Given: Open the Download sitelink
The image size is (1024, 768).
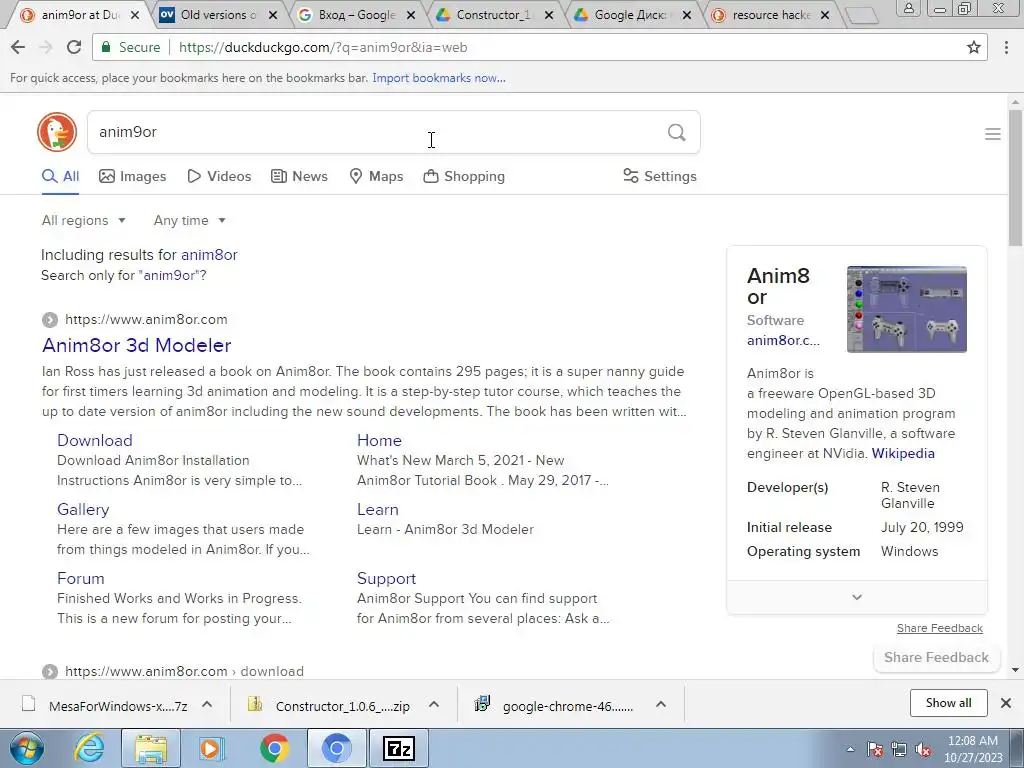Looking at the screenshot, I should (95, 441).
